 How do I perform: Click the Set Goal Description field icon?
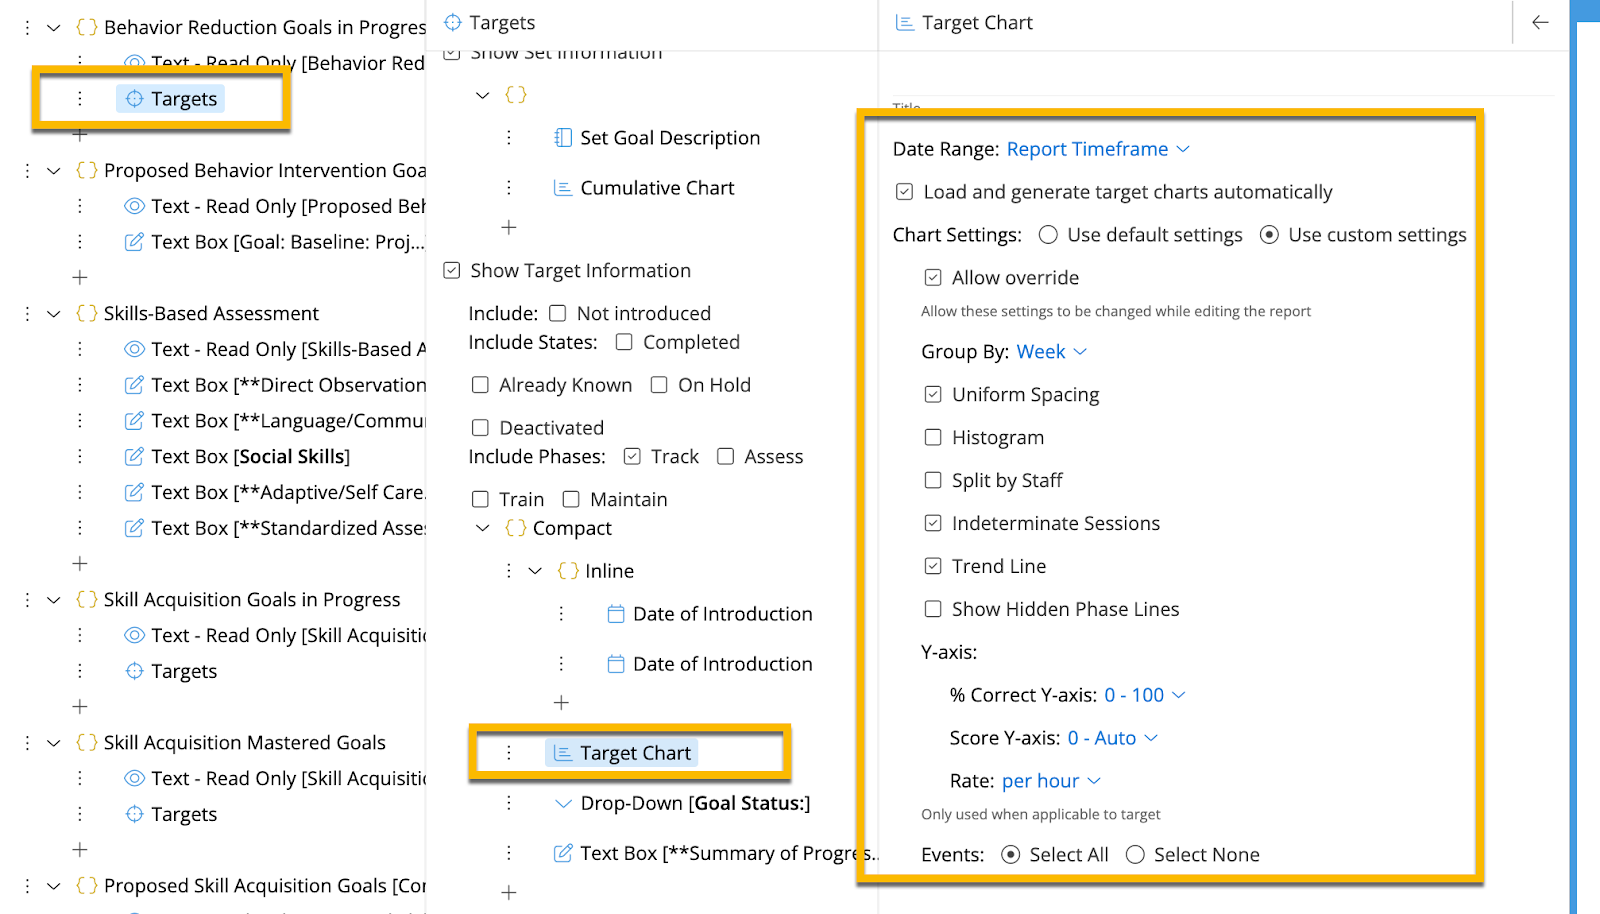562,137
